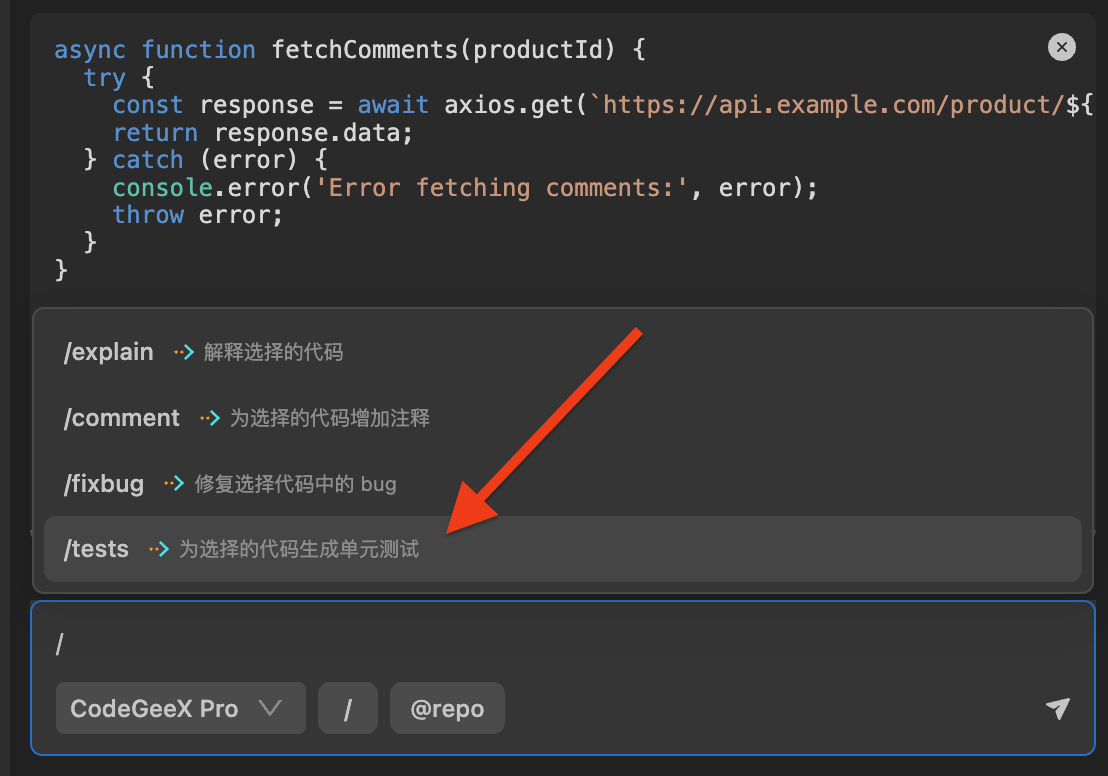
Task: Send the message with the paper plane icon
Action: 1057,708
